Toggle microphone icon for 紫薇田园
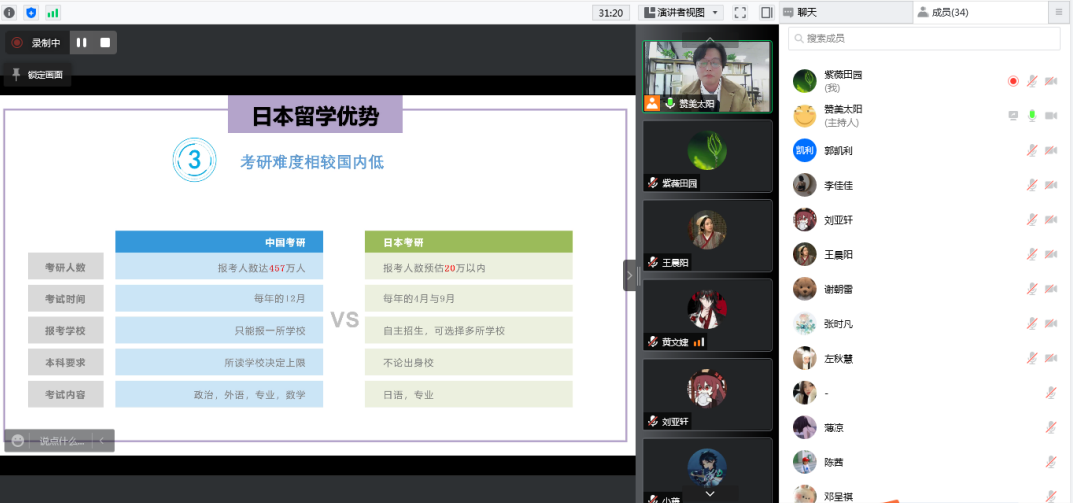This screenshot has height=503, width=1073. [x=1031, y=81]
